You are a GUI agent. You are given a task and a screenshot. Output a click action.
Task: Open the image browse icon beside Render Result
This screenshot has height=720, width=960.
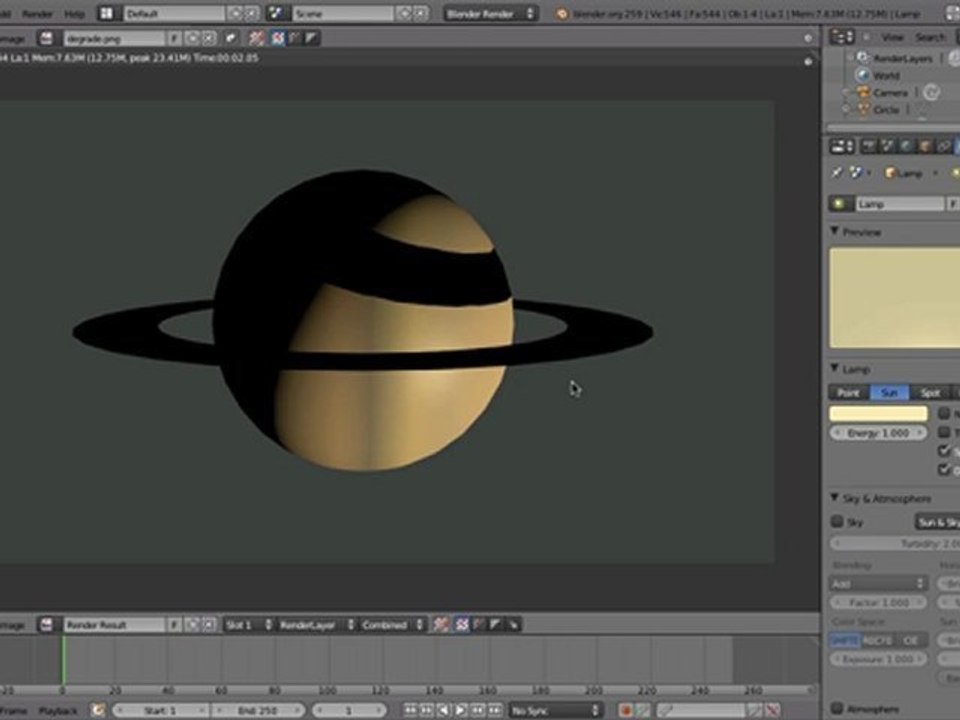pyautogui.click(x=47, y=624)
